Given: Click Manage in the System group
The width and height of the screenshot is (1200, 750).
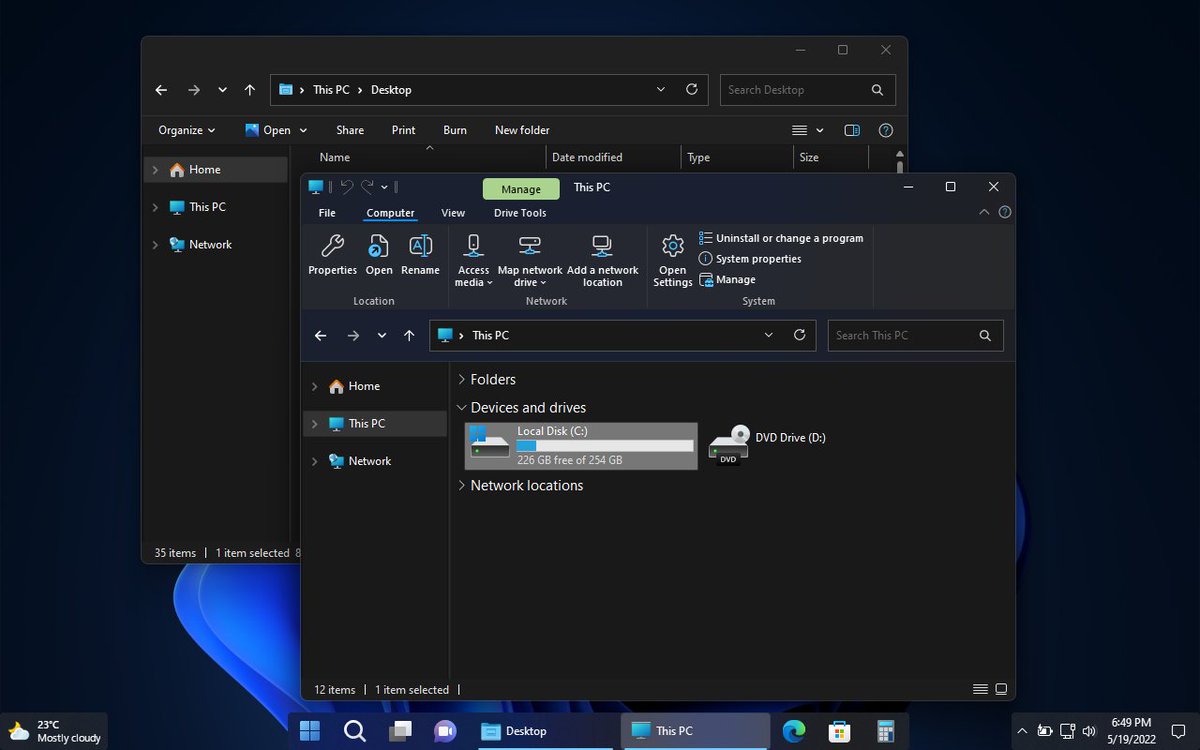Looking at the screenshot, I should pyautogui.click(x=727, y=280).
